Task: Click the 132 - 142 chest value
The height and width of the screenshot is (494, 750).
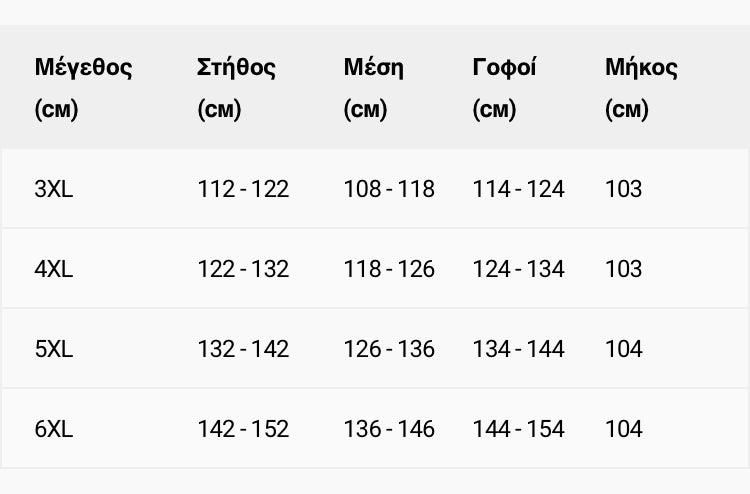Action: point(243,349)
